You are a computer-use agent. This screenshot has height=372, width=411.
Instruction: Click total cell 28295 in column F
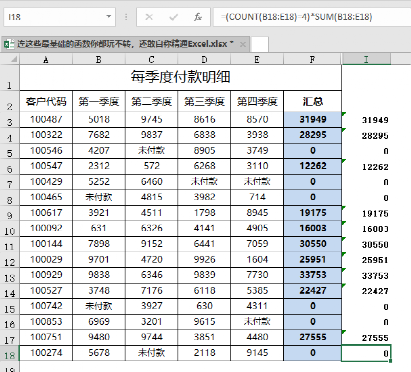(312, 135)
